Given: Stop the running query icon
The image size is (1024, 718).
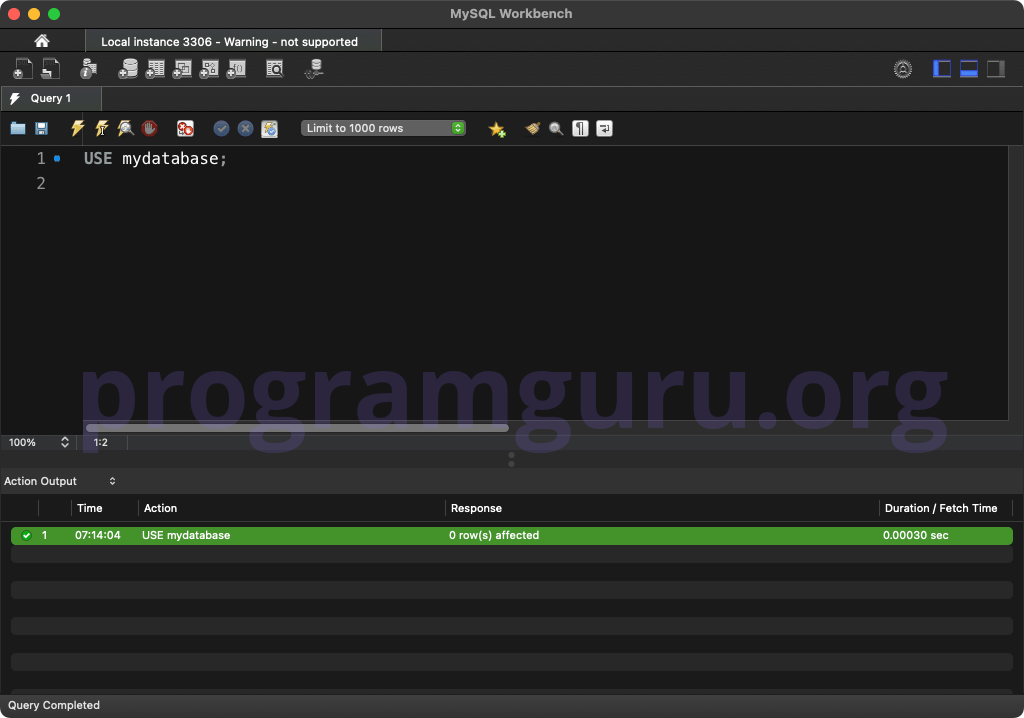Looking at the screenshot, I should [x=150, y=128].
